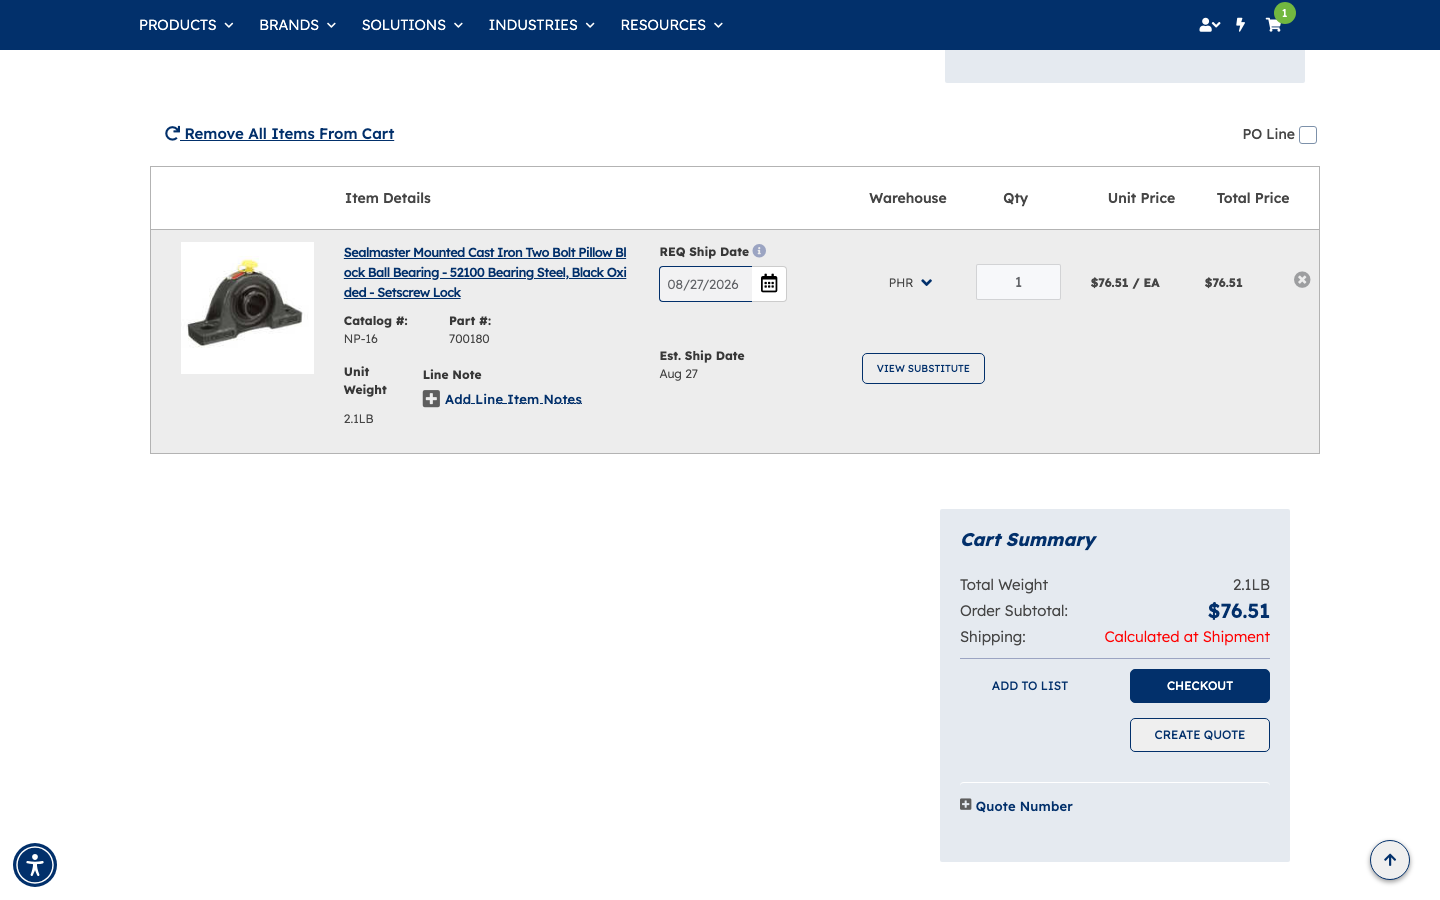Click the scroll to top arrow button
This screenshot has width=1440, height=900.
[x=1390, y=860]
